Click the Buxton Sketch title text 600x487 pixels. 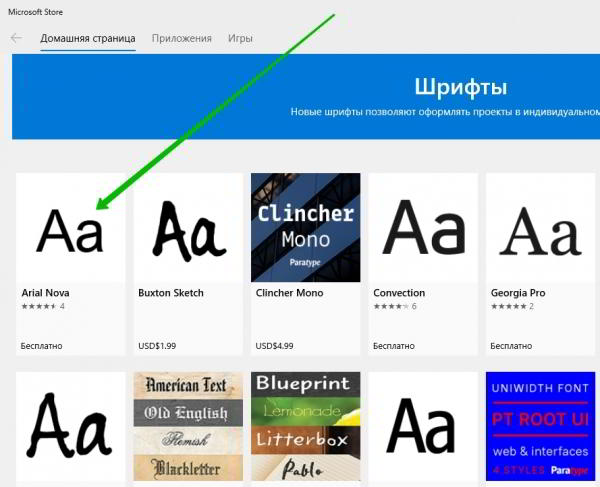(171, 293)
